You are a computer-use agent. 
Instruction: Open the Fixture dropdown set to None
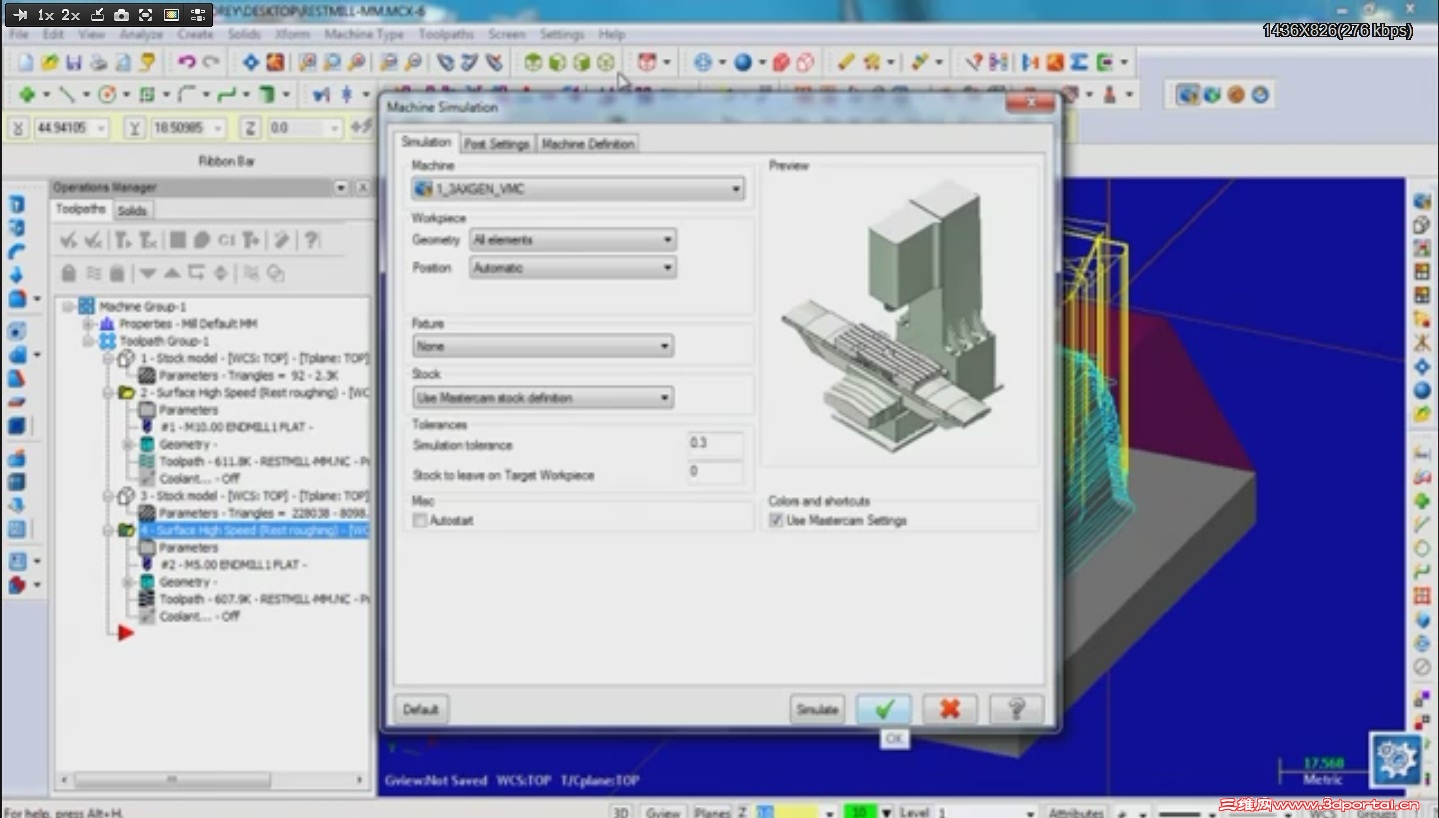coord(543,346)
